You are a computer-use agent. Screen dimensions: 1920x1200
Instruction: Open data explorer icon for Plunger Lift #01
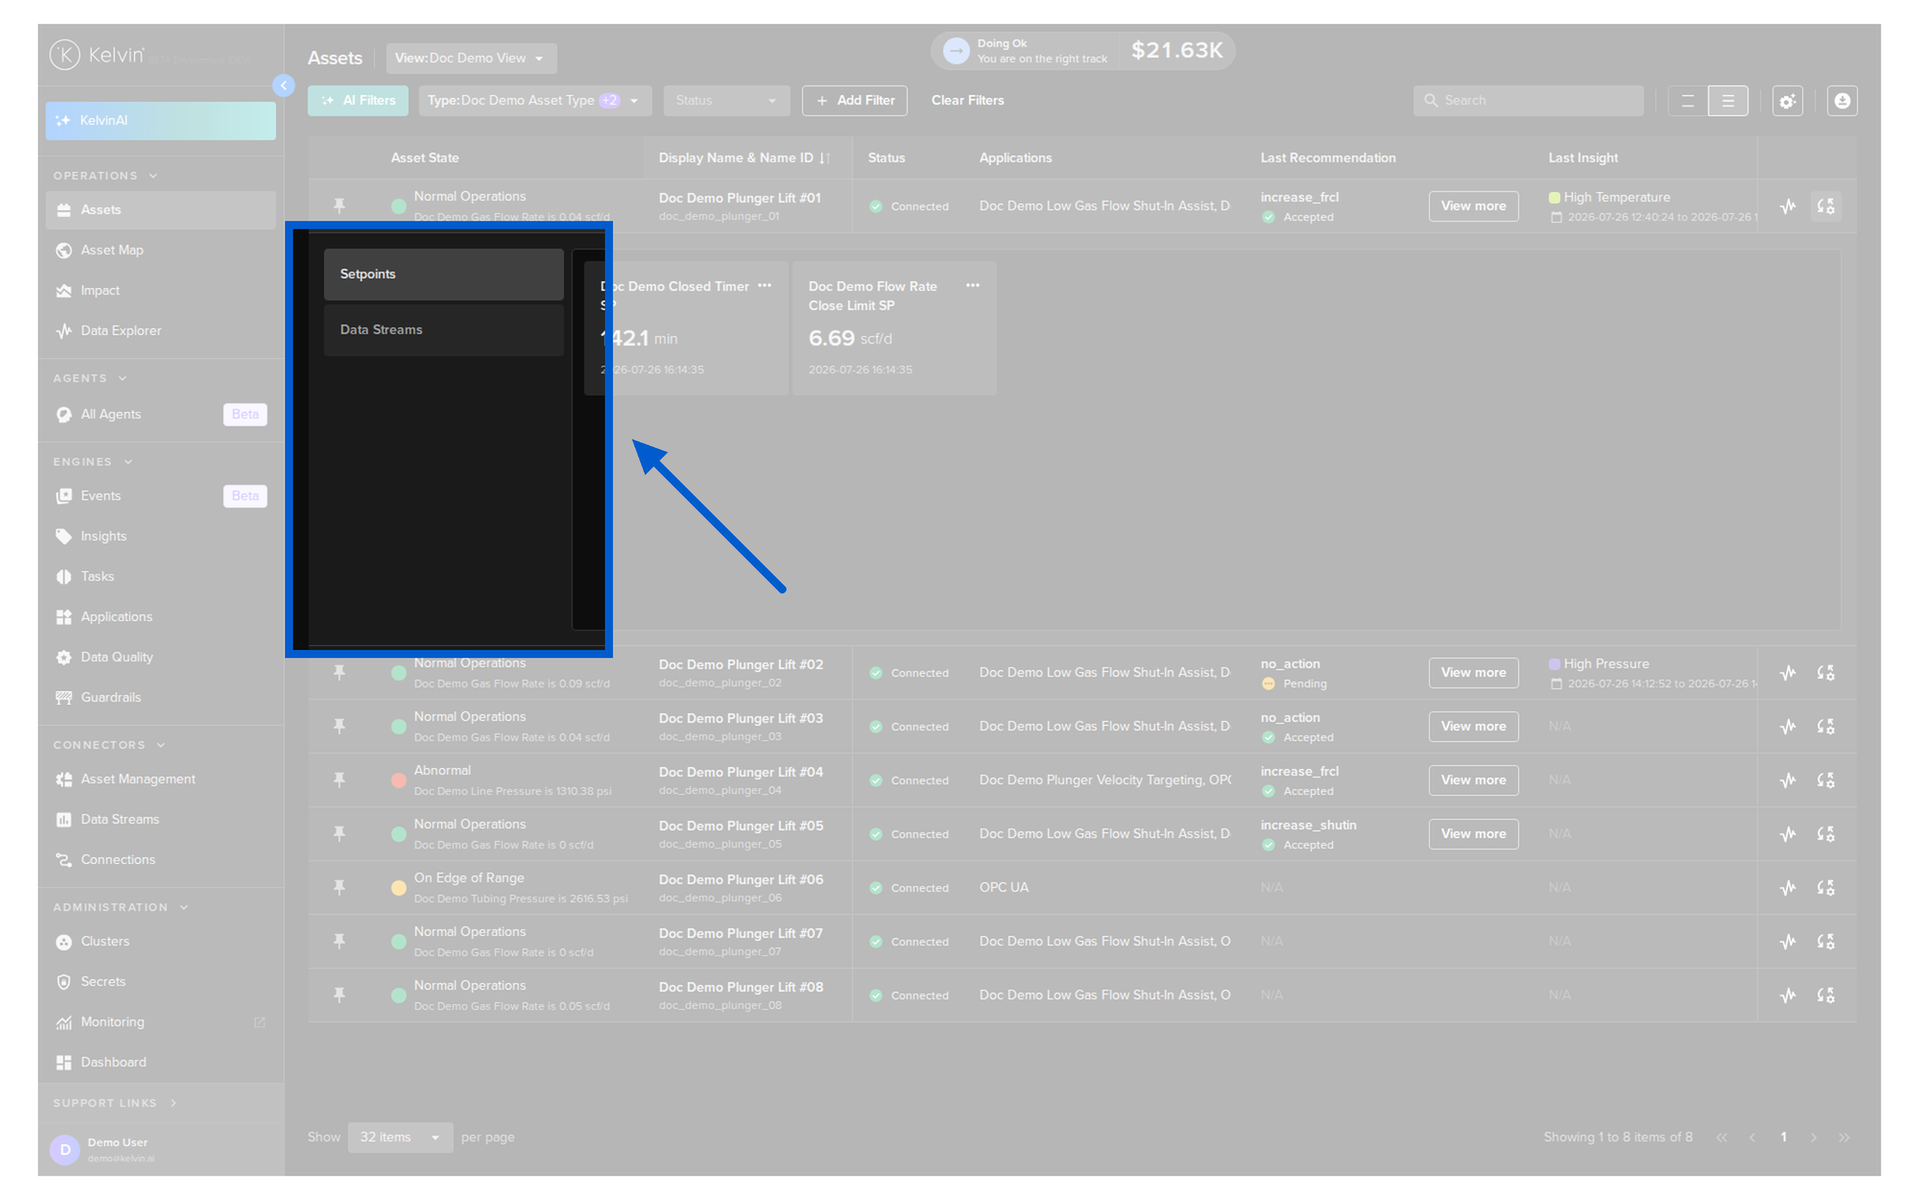pyautogui.click(x=1788, y=206)
